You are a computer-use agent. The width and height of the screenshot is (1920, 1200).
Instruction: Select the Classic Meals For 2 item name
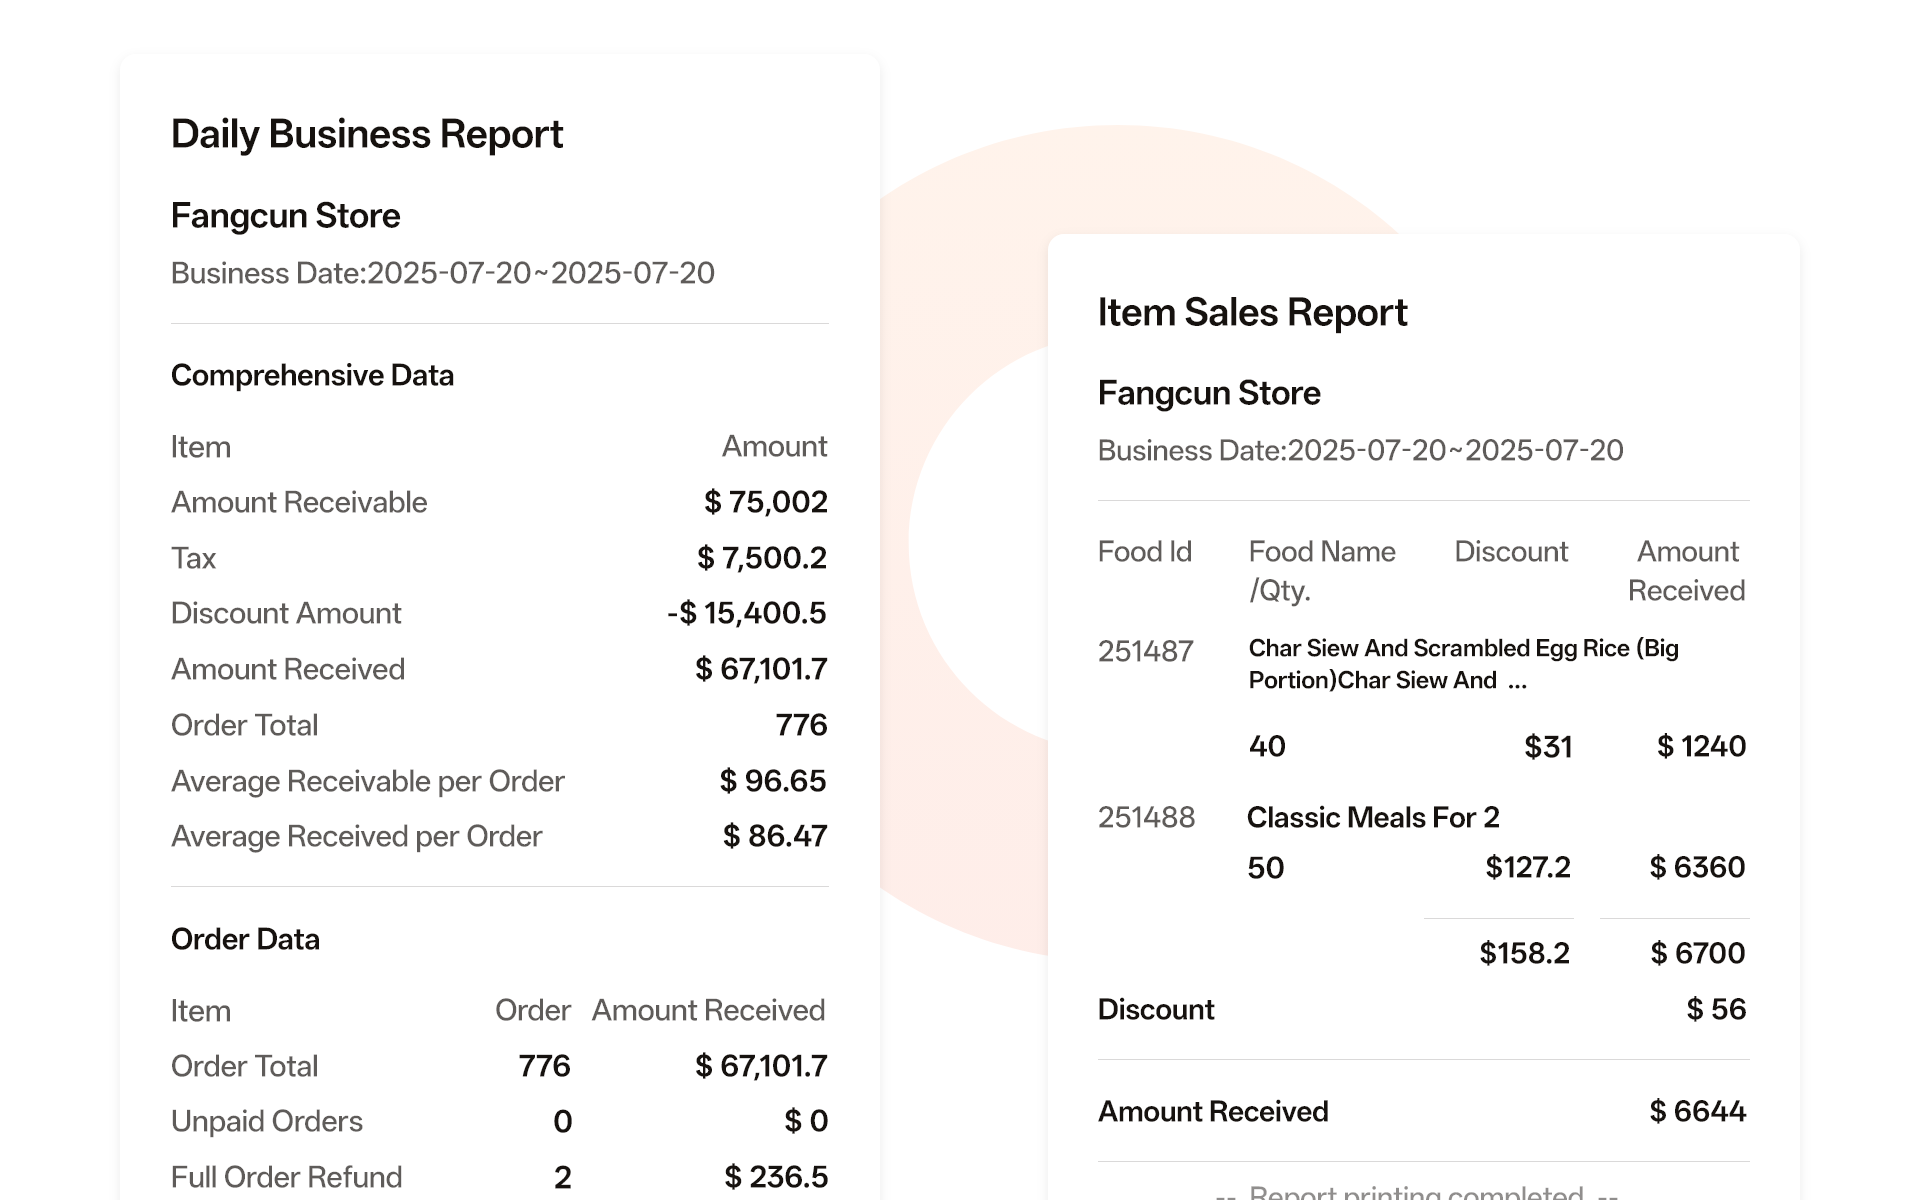pyautogui.click(x=1372, y=818)
